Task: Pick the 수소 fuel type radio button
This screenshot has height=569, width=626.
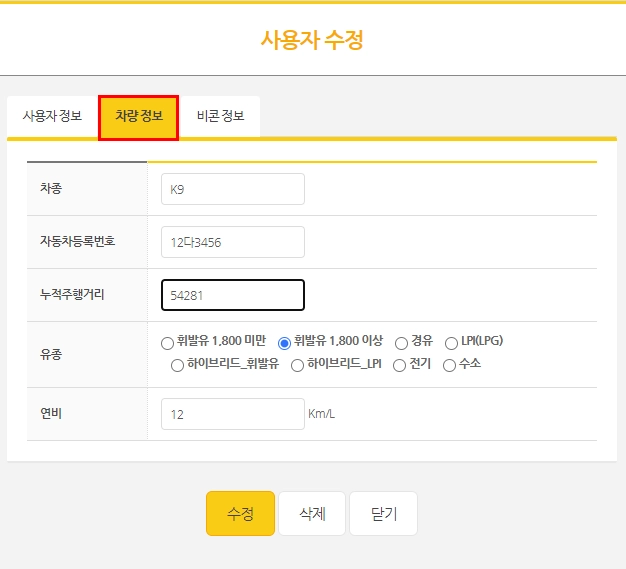Action: (449, 365)
